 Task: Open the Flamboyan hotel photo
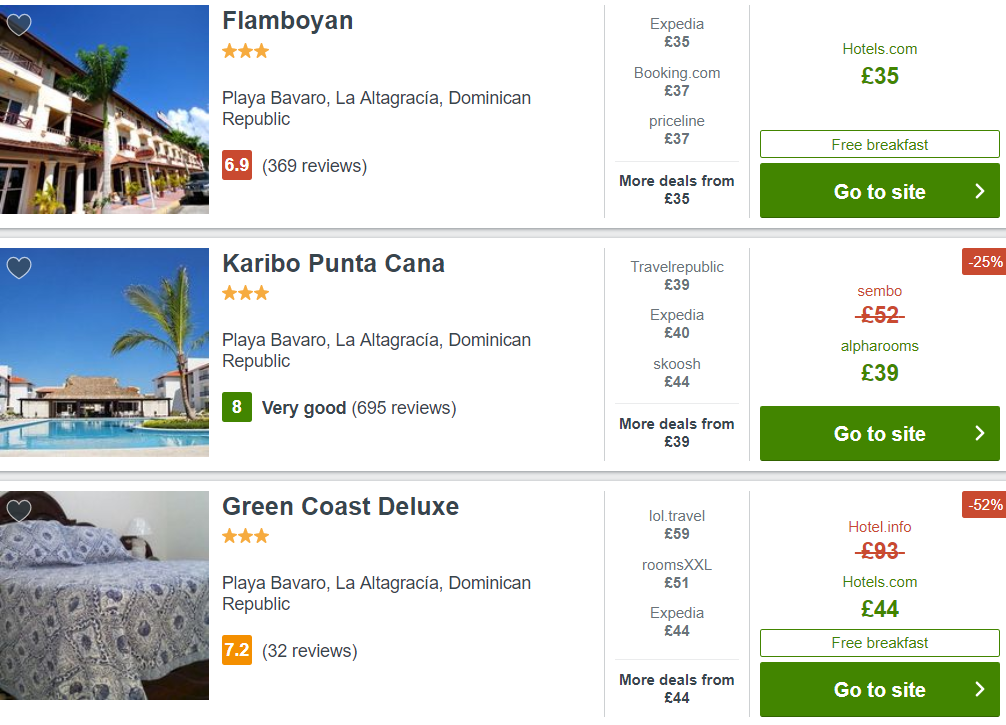pyautogui.click(x=104, y=109)
